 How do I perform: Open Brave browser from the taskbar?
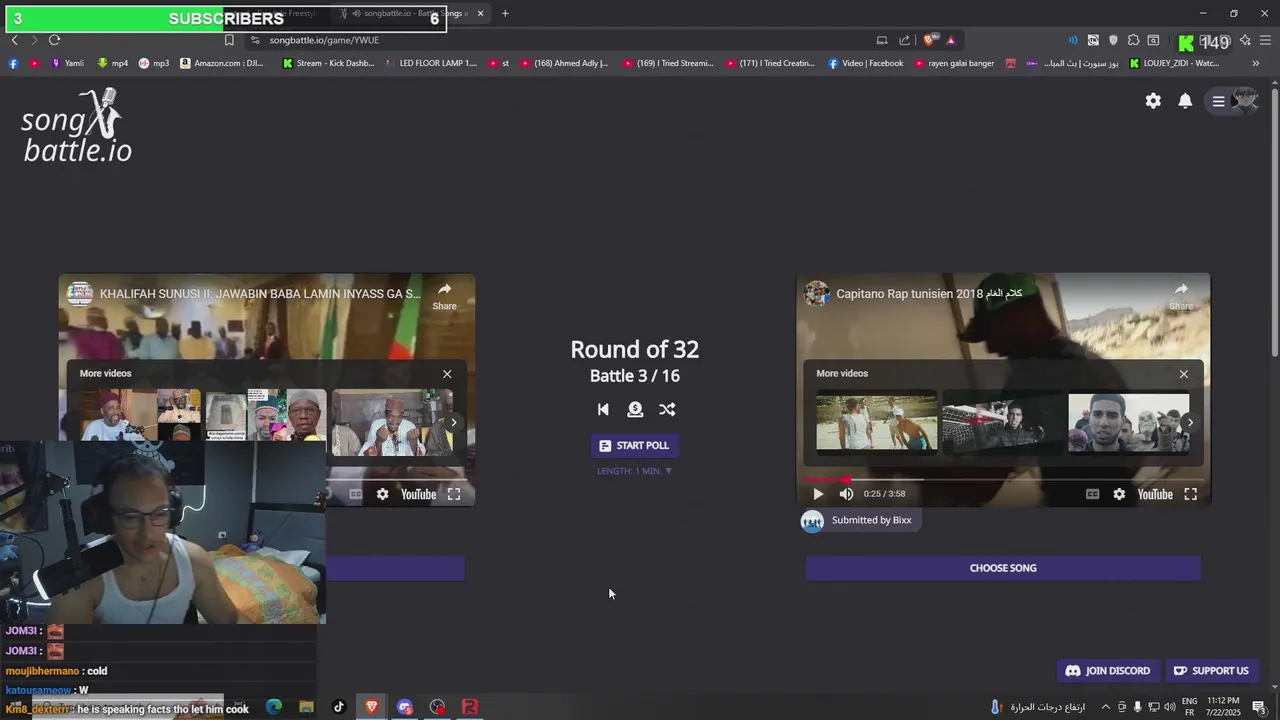pyautogui.click(x=372, y=707)
